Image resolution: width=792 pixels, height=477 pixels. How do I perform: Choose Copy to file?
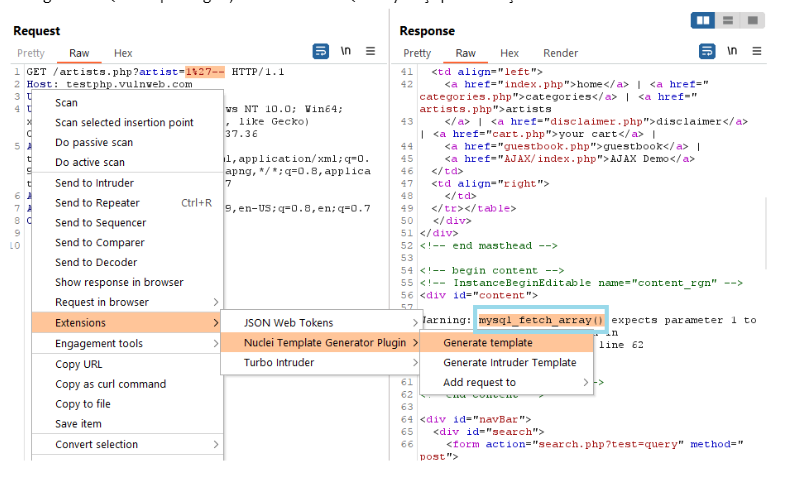click(x=127, y=404)
